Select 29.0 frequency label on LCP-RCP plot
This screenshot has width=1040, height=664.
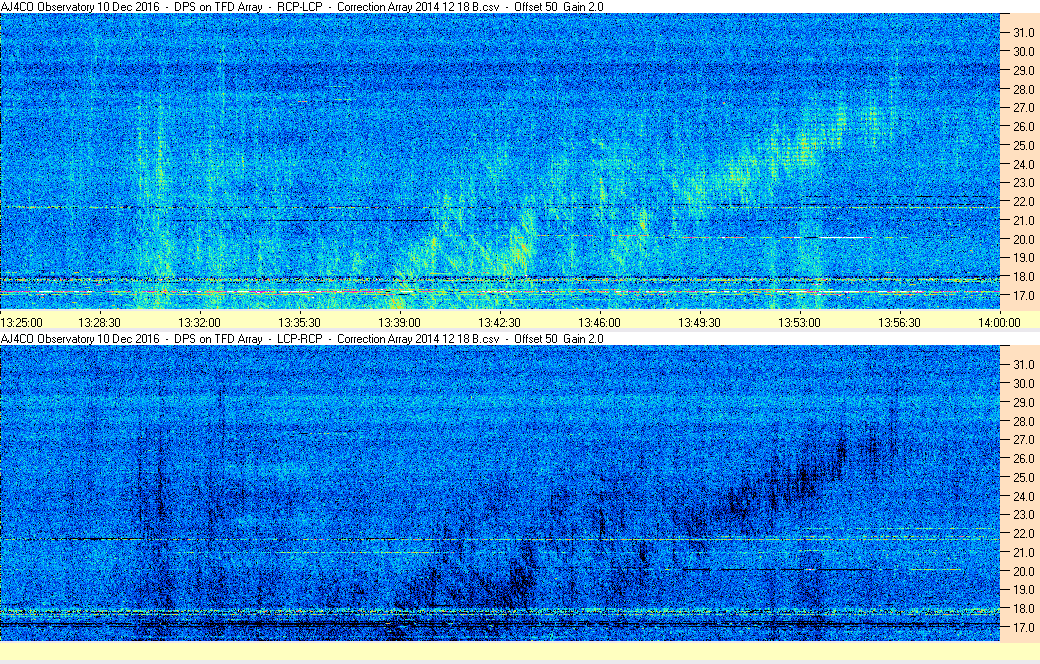(x=1023, y=403)
